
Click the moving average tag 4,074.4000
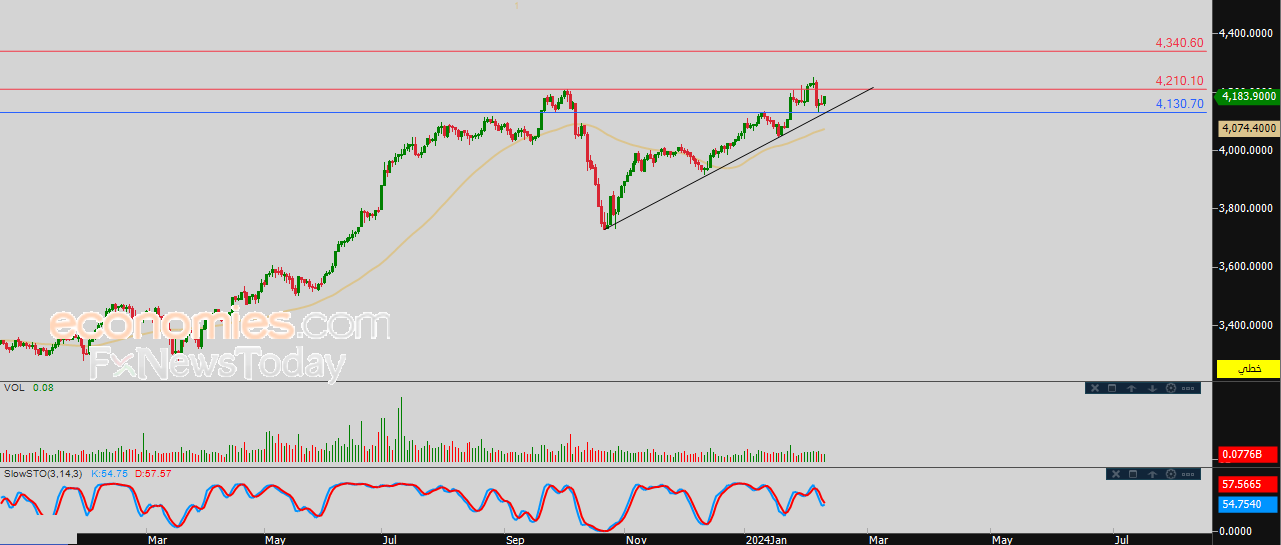point(1248,128)
